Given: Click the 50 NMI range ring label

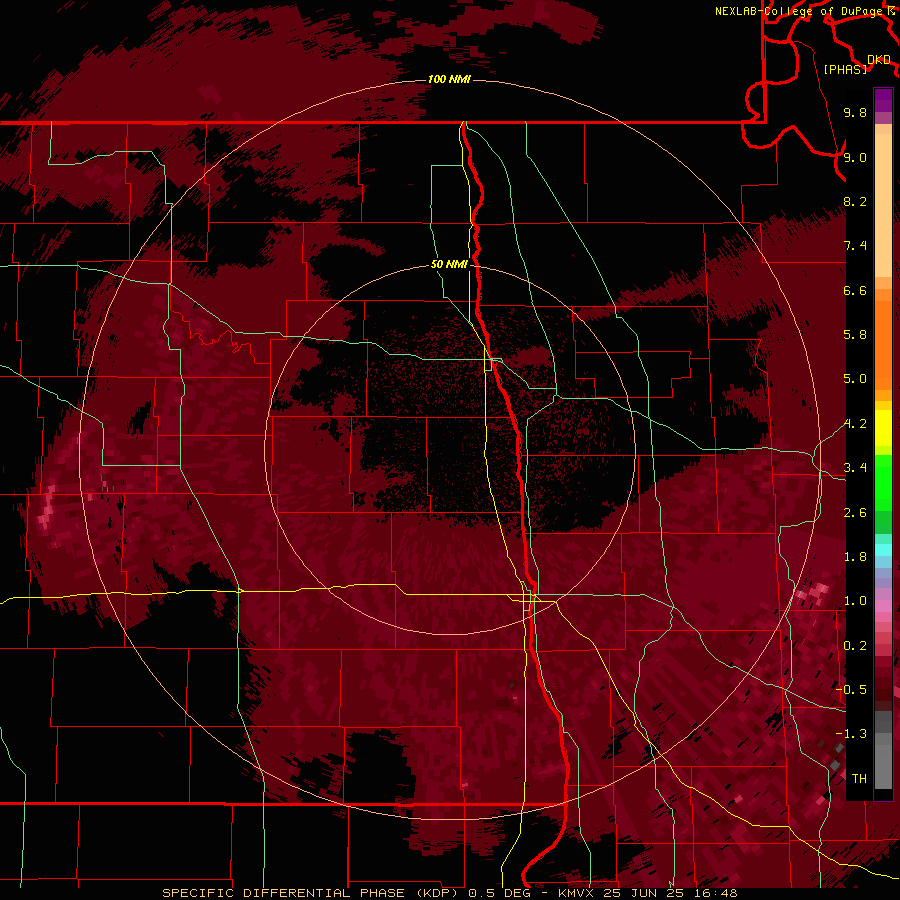Looking at the screenshot, I should (449, 264).
